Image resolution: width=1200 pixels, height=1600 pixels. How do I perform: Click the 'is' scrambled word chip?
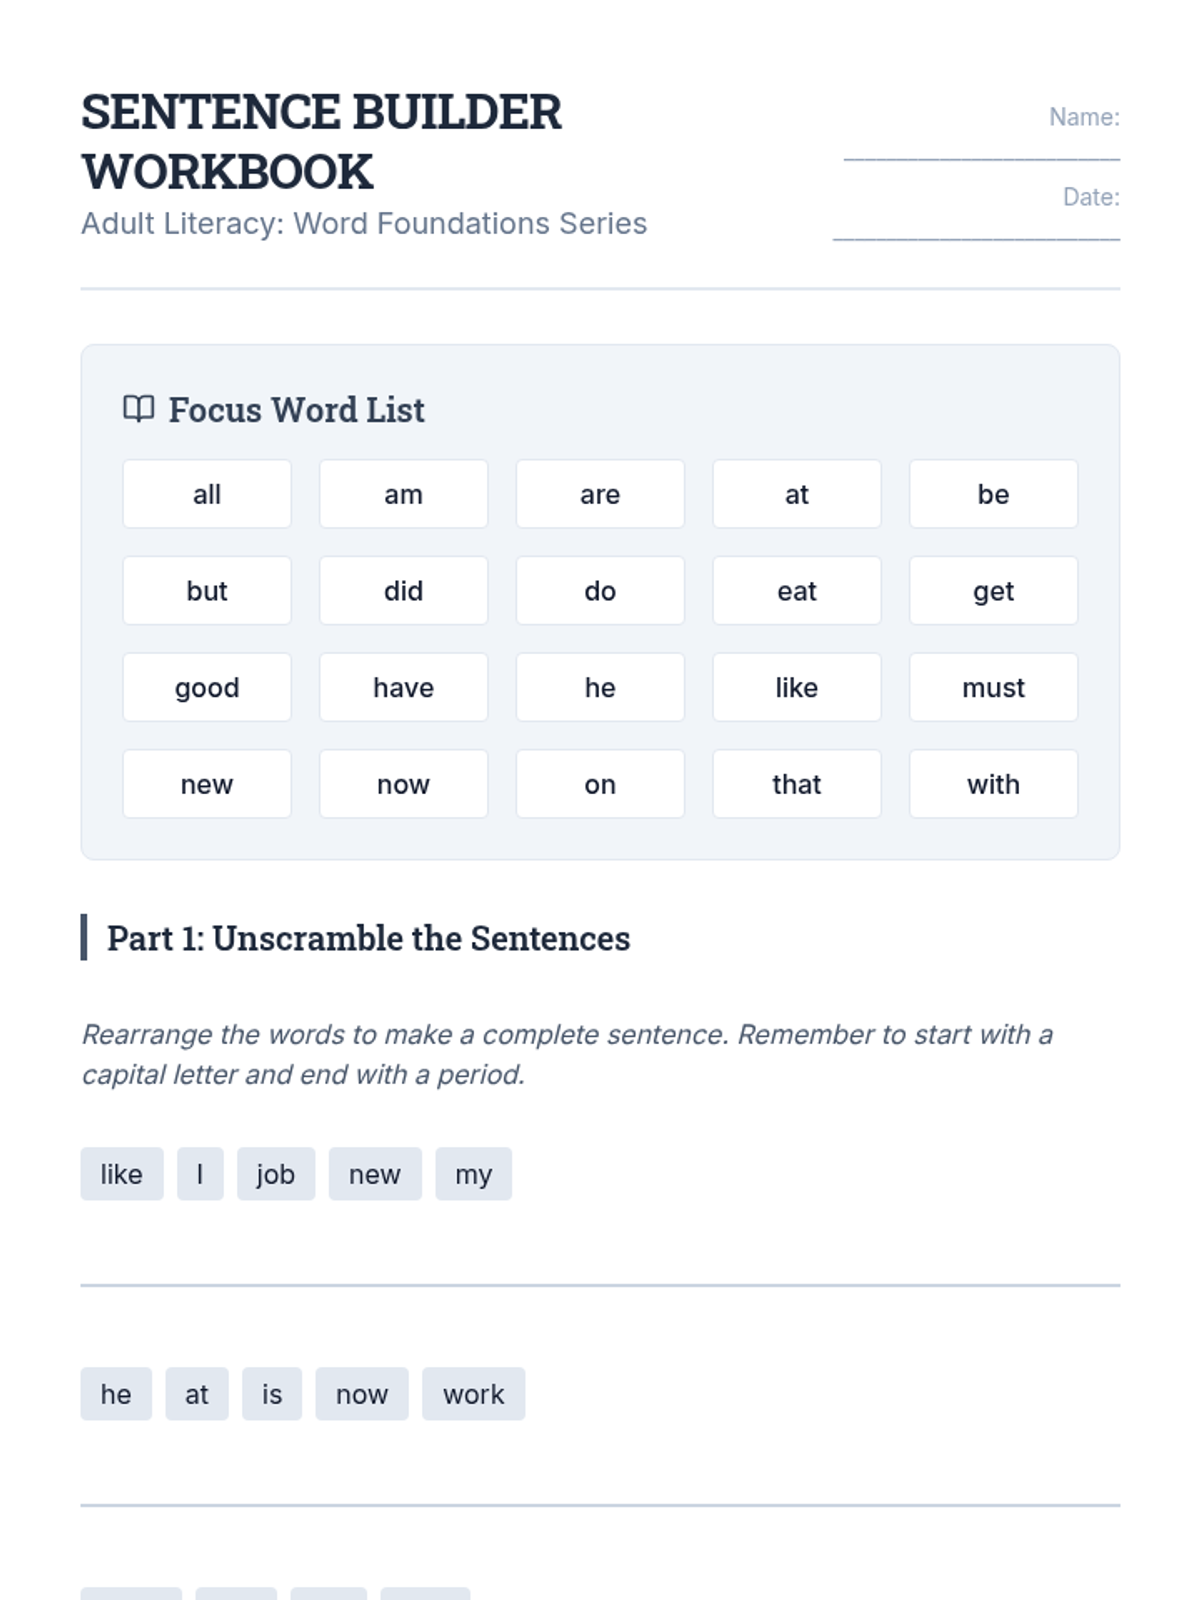[272, 1394]
